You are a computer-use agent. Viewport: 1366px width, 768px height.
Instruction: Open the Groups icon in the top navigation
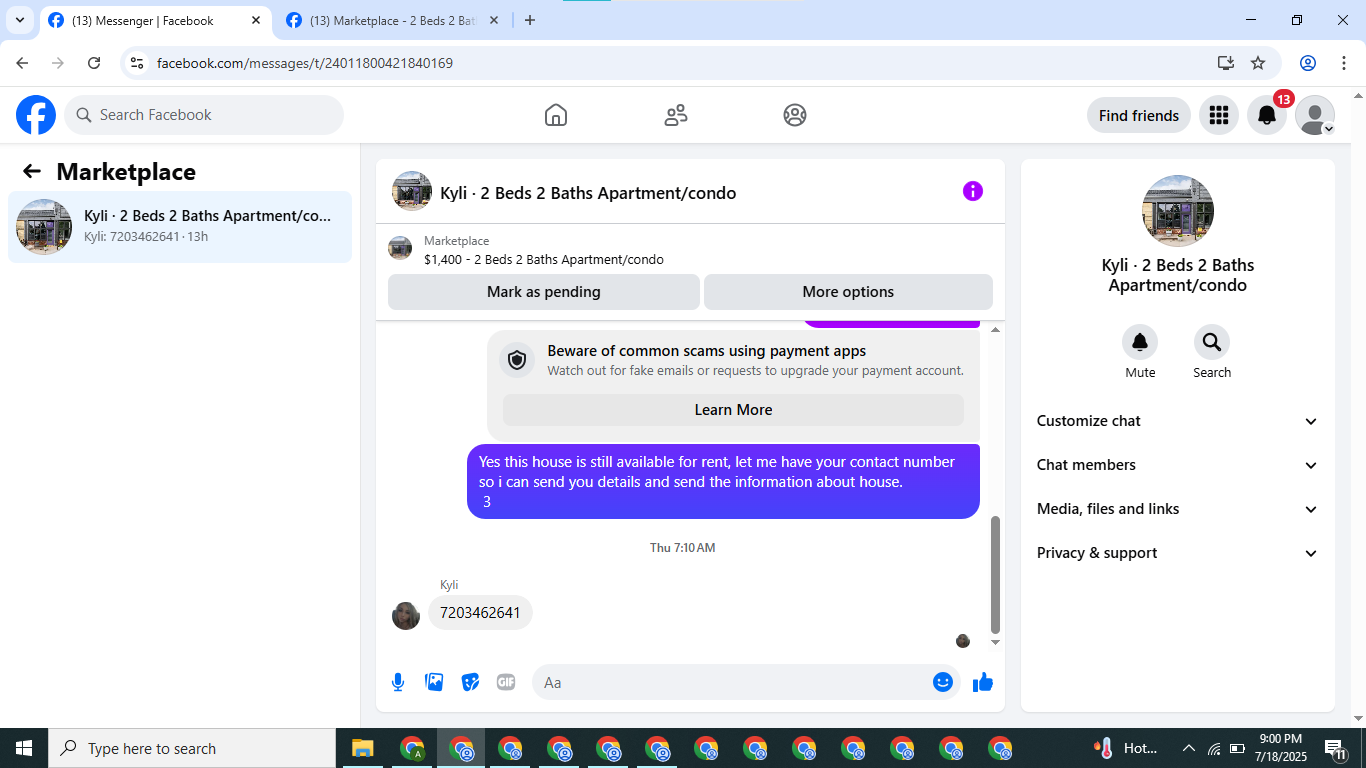[795, 115]
